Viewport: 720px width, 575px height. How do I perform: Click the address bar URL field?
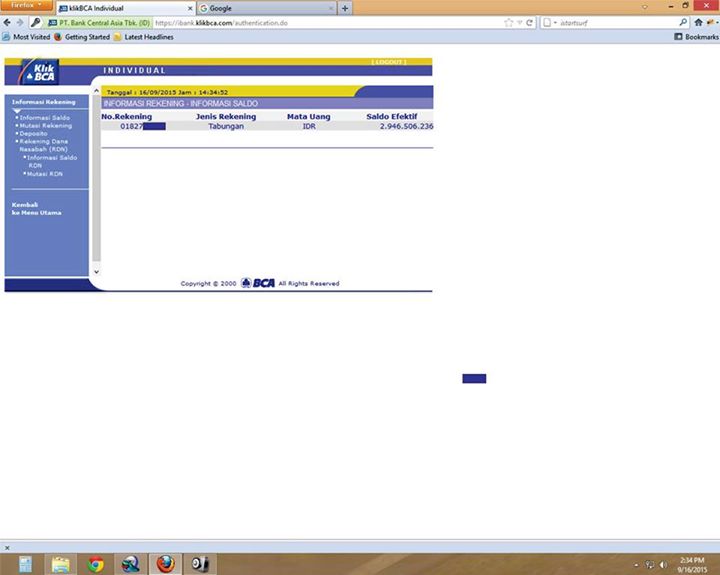point(327,23)
